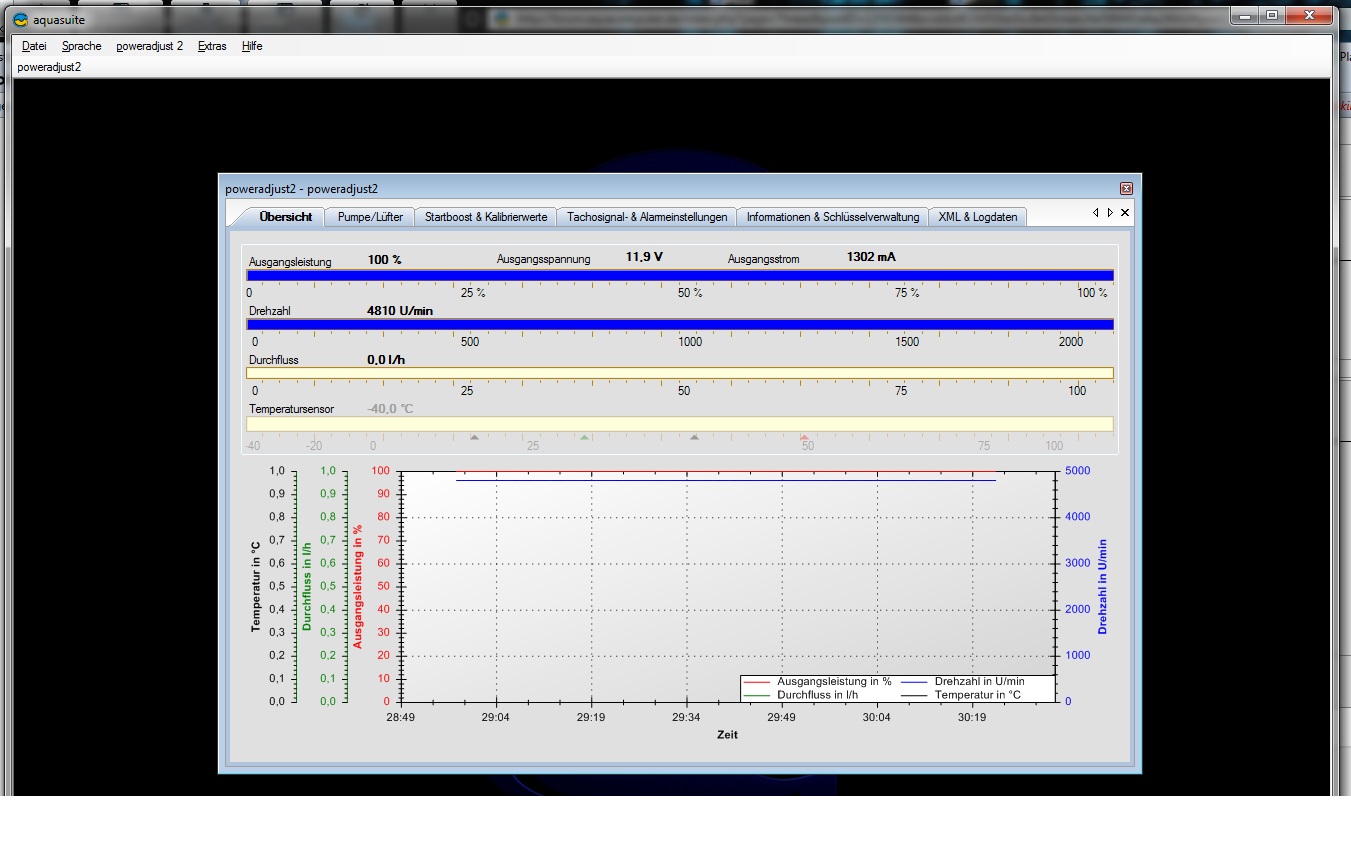Maximize the aquasuite window
This screenshot has height=863, width=1351.
tap(1272, 16)
